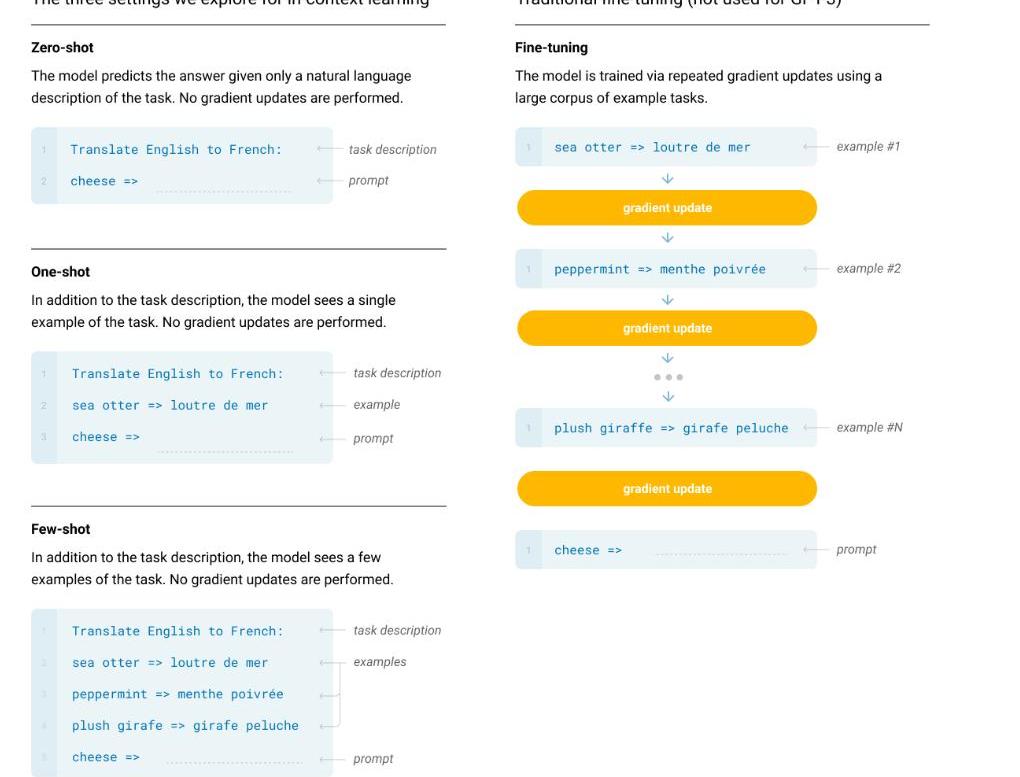Click the arrow pointing to Zero-shot task description
The width and height of the screenshot is (1020, 777).
[x=329, y=149]
